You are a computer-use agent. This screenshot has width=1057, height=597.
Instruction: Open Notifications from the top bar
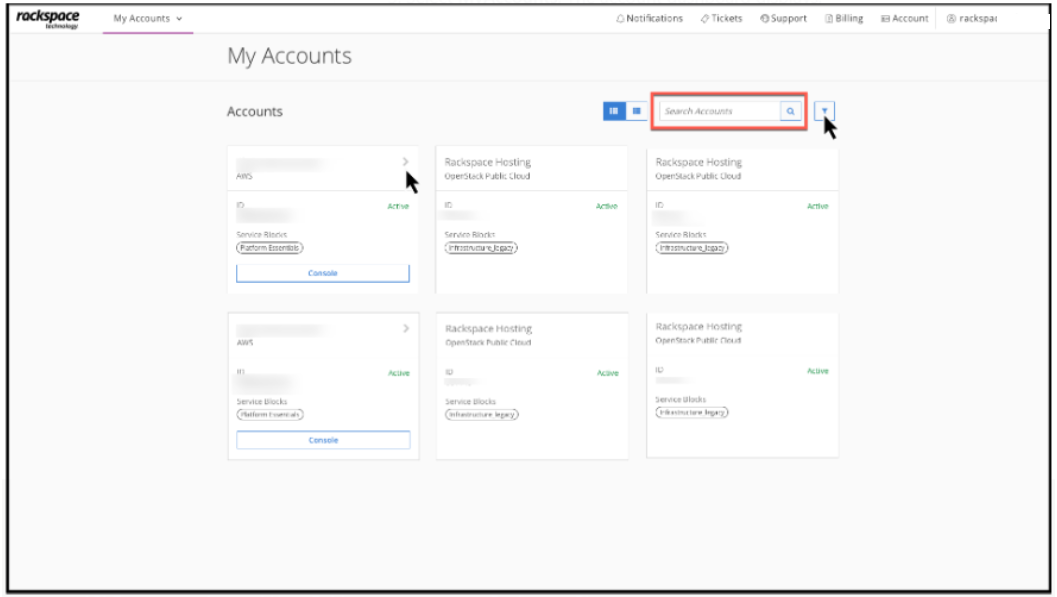coord(649,18)
